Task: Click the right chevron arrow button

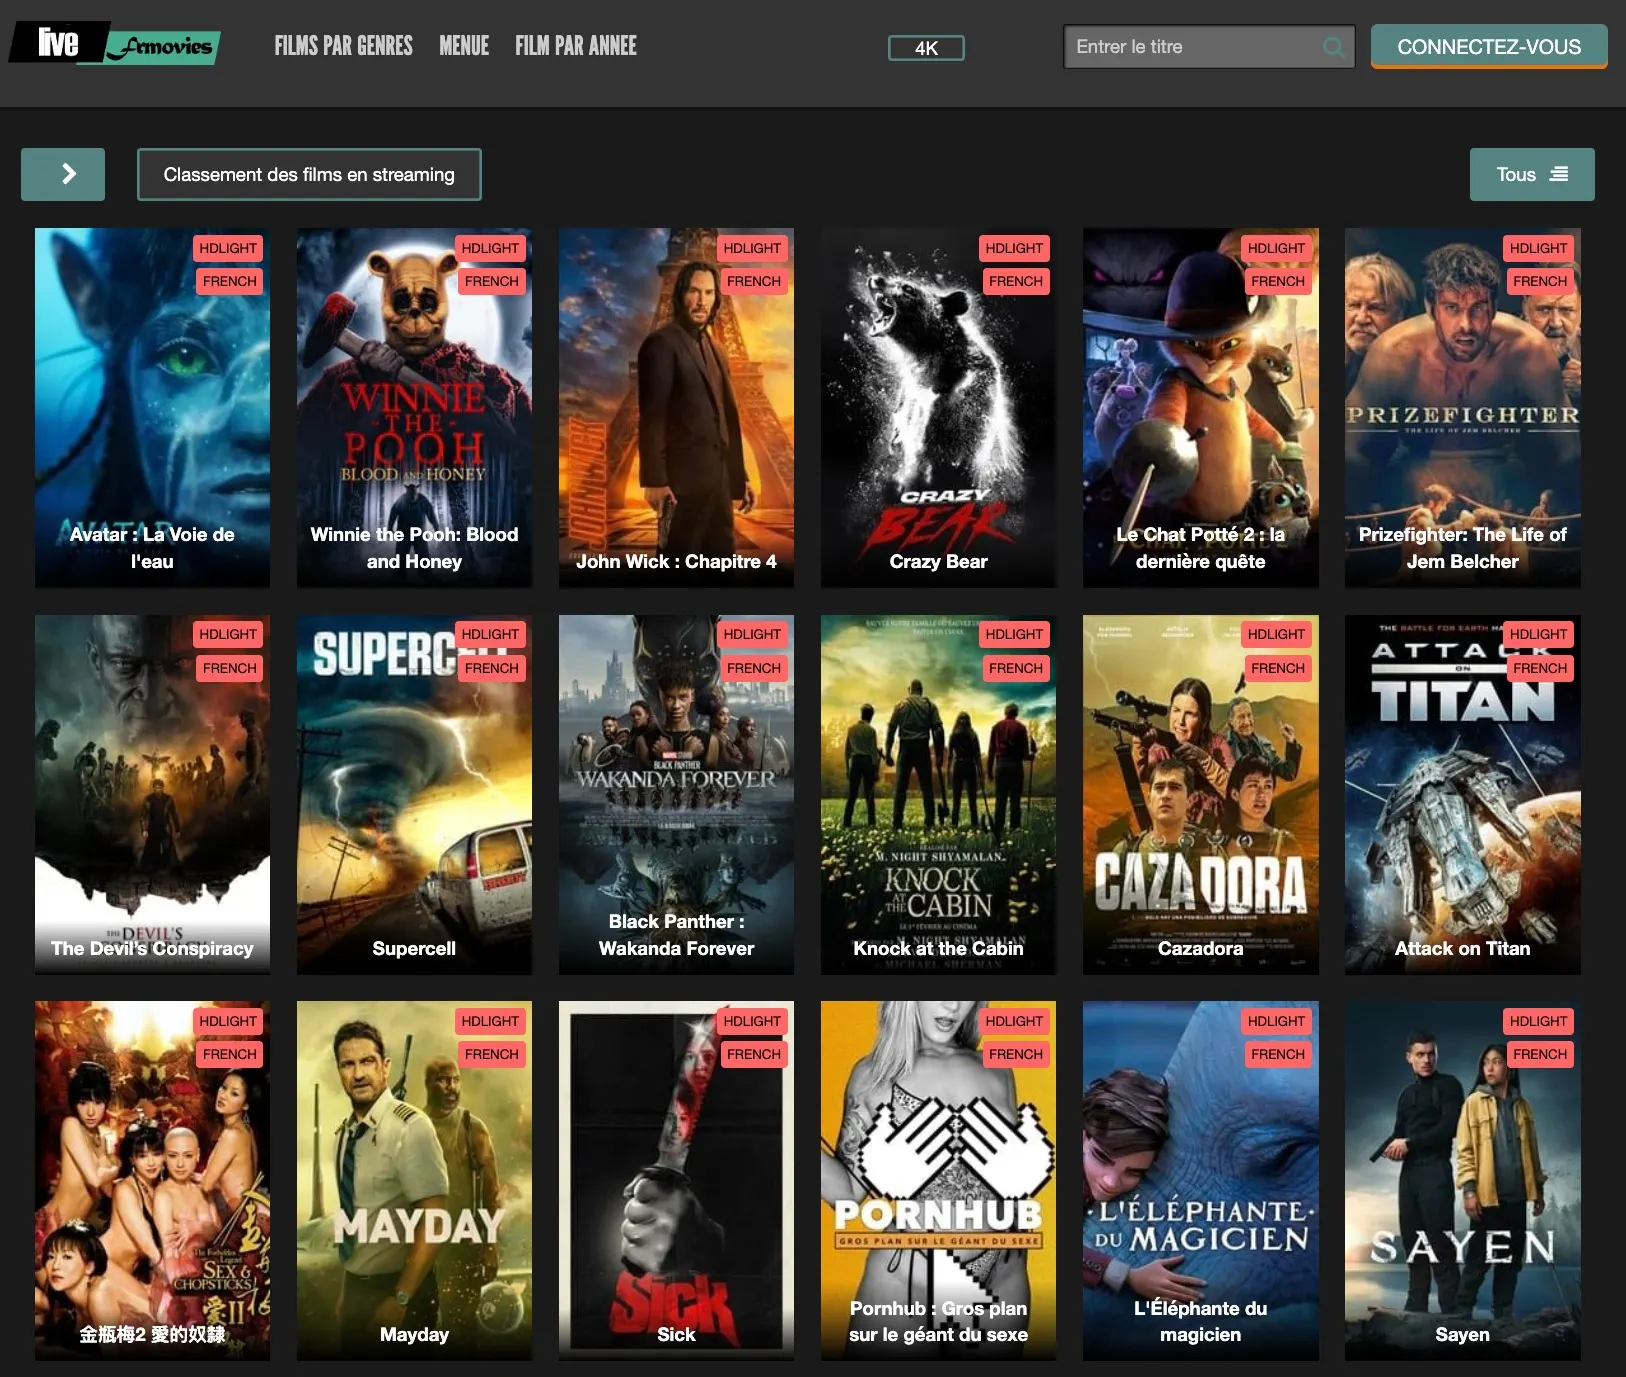Action: coord(63,174)
